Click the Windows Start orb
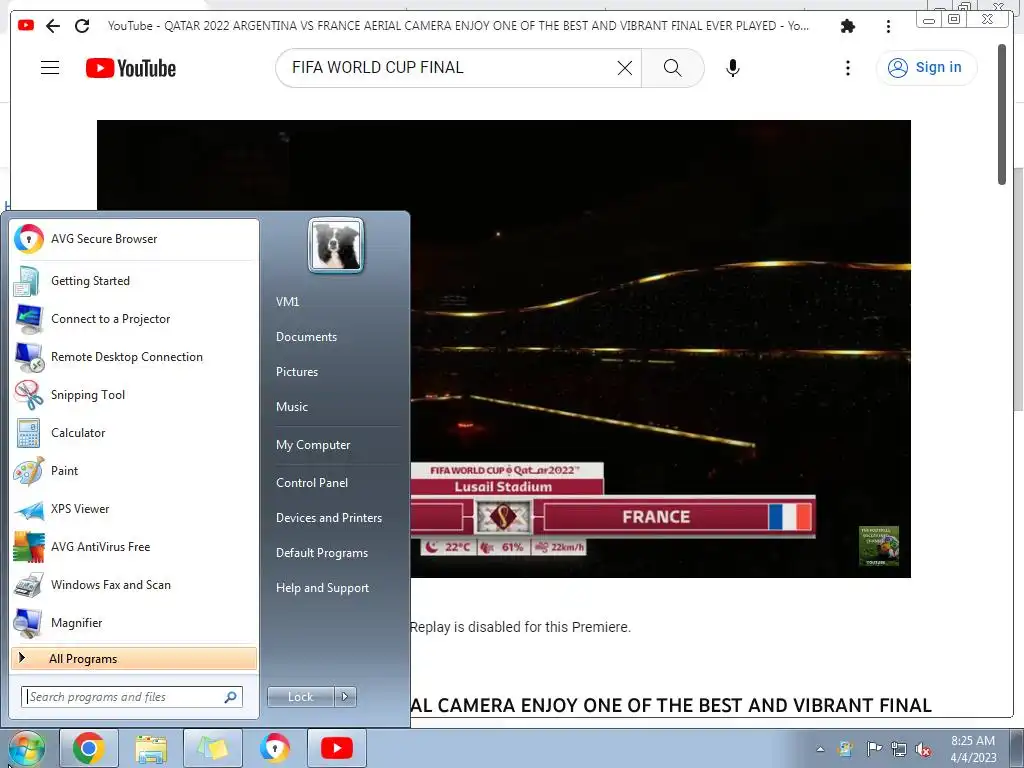The height and width of the screenshot is (768, 1024). point(27,748)
